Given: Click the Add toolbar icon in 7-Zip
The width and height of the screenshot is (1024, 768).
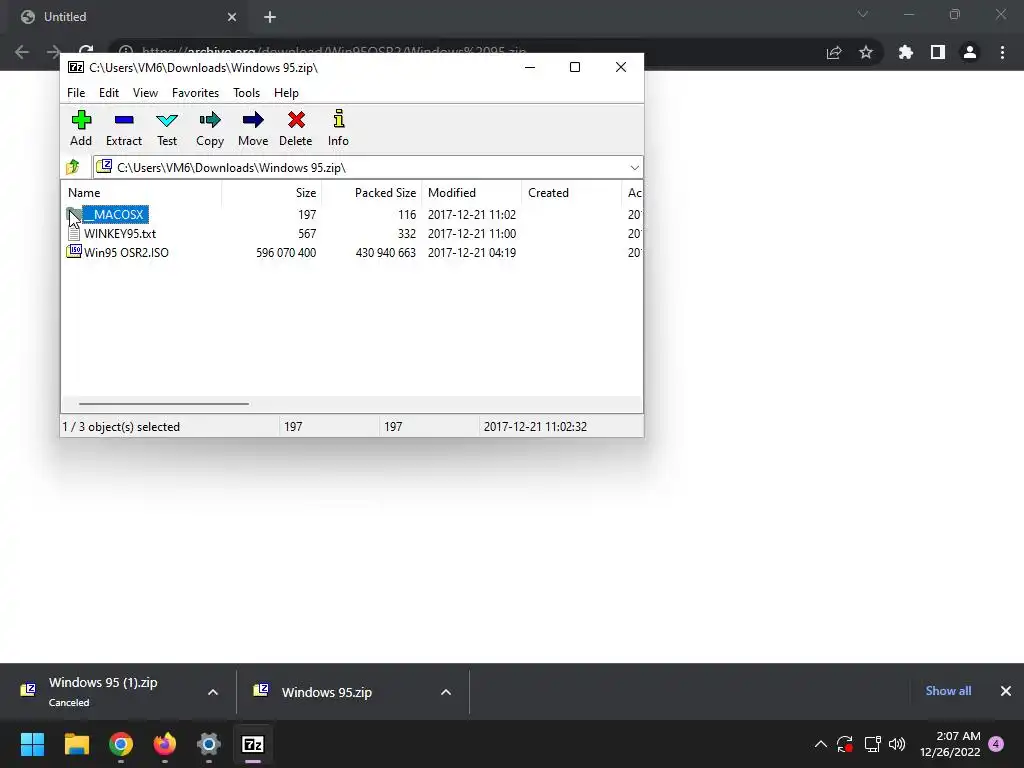Looking at the screenshot, I should [81, 128].
